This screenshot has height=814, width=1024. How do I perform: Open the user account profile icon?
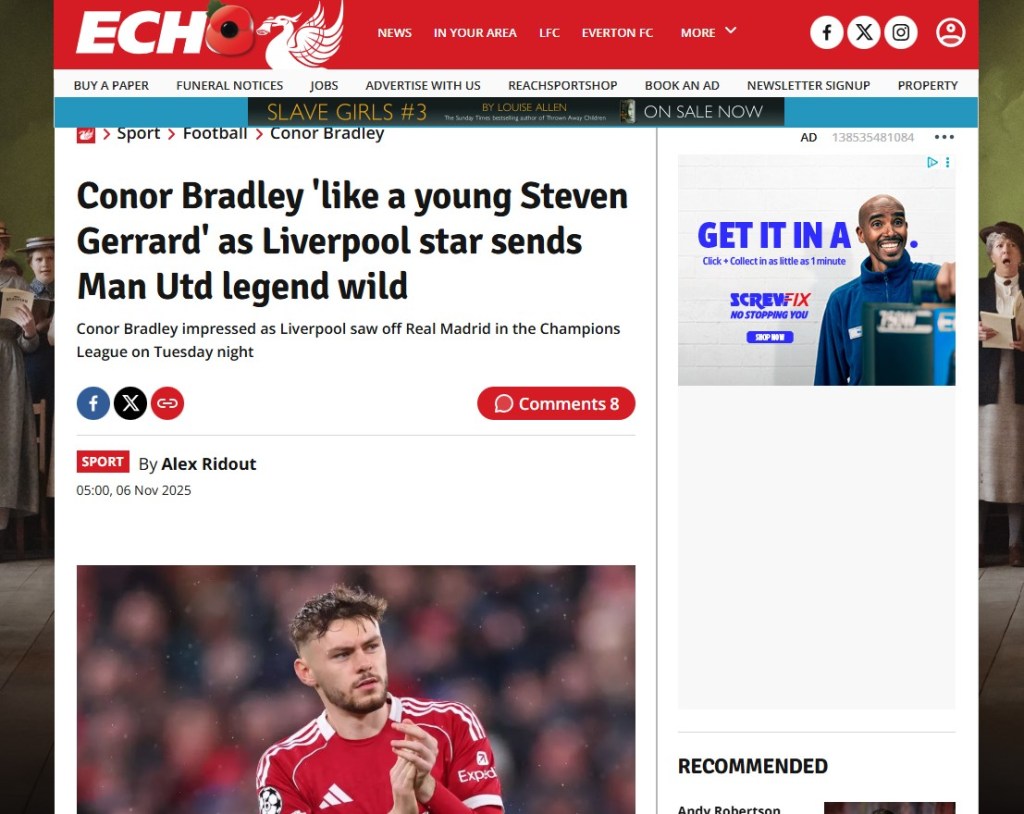pos(950,33)
